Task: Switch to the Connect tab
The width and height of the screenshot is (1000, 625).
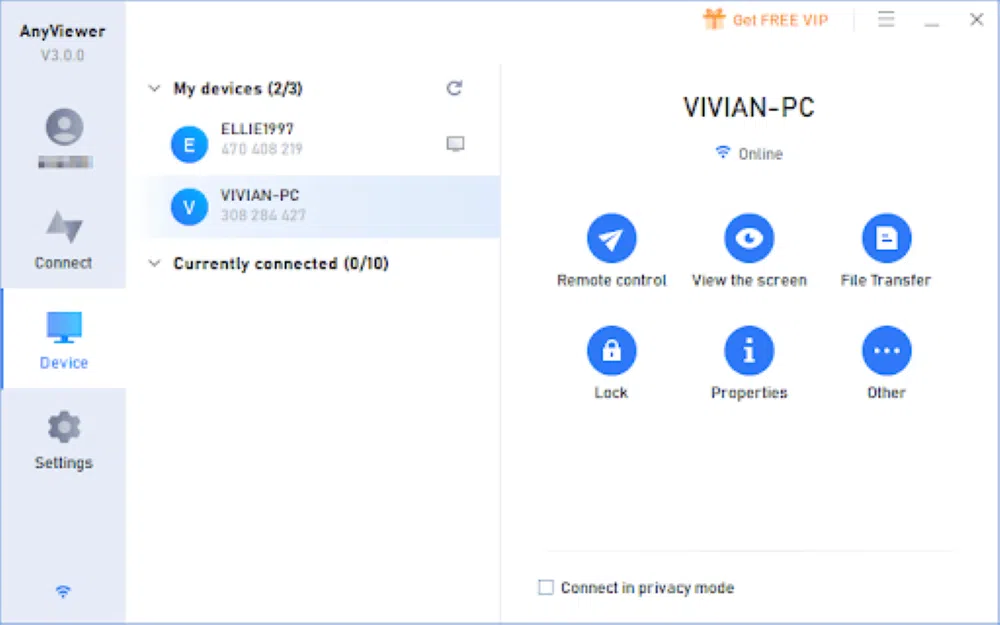Action: coord(63,240)
